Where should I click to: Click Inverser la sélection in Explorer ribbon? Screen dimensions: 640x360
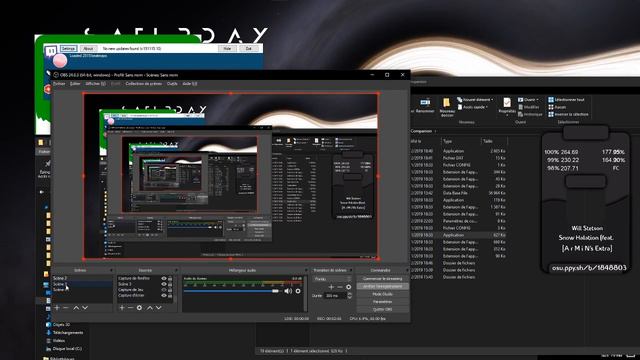tap(568, 114)
